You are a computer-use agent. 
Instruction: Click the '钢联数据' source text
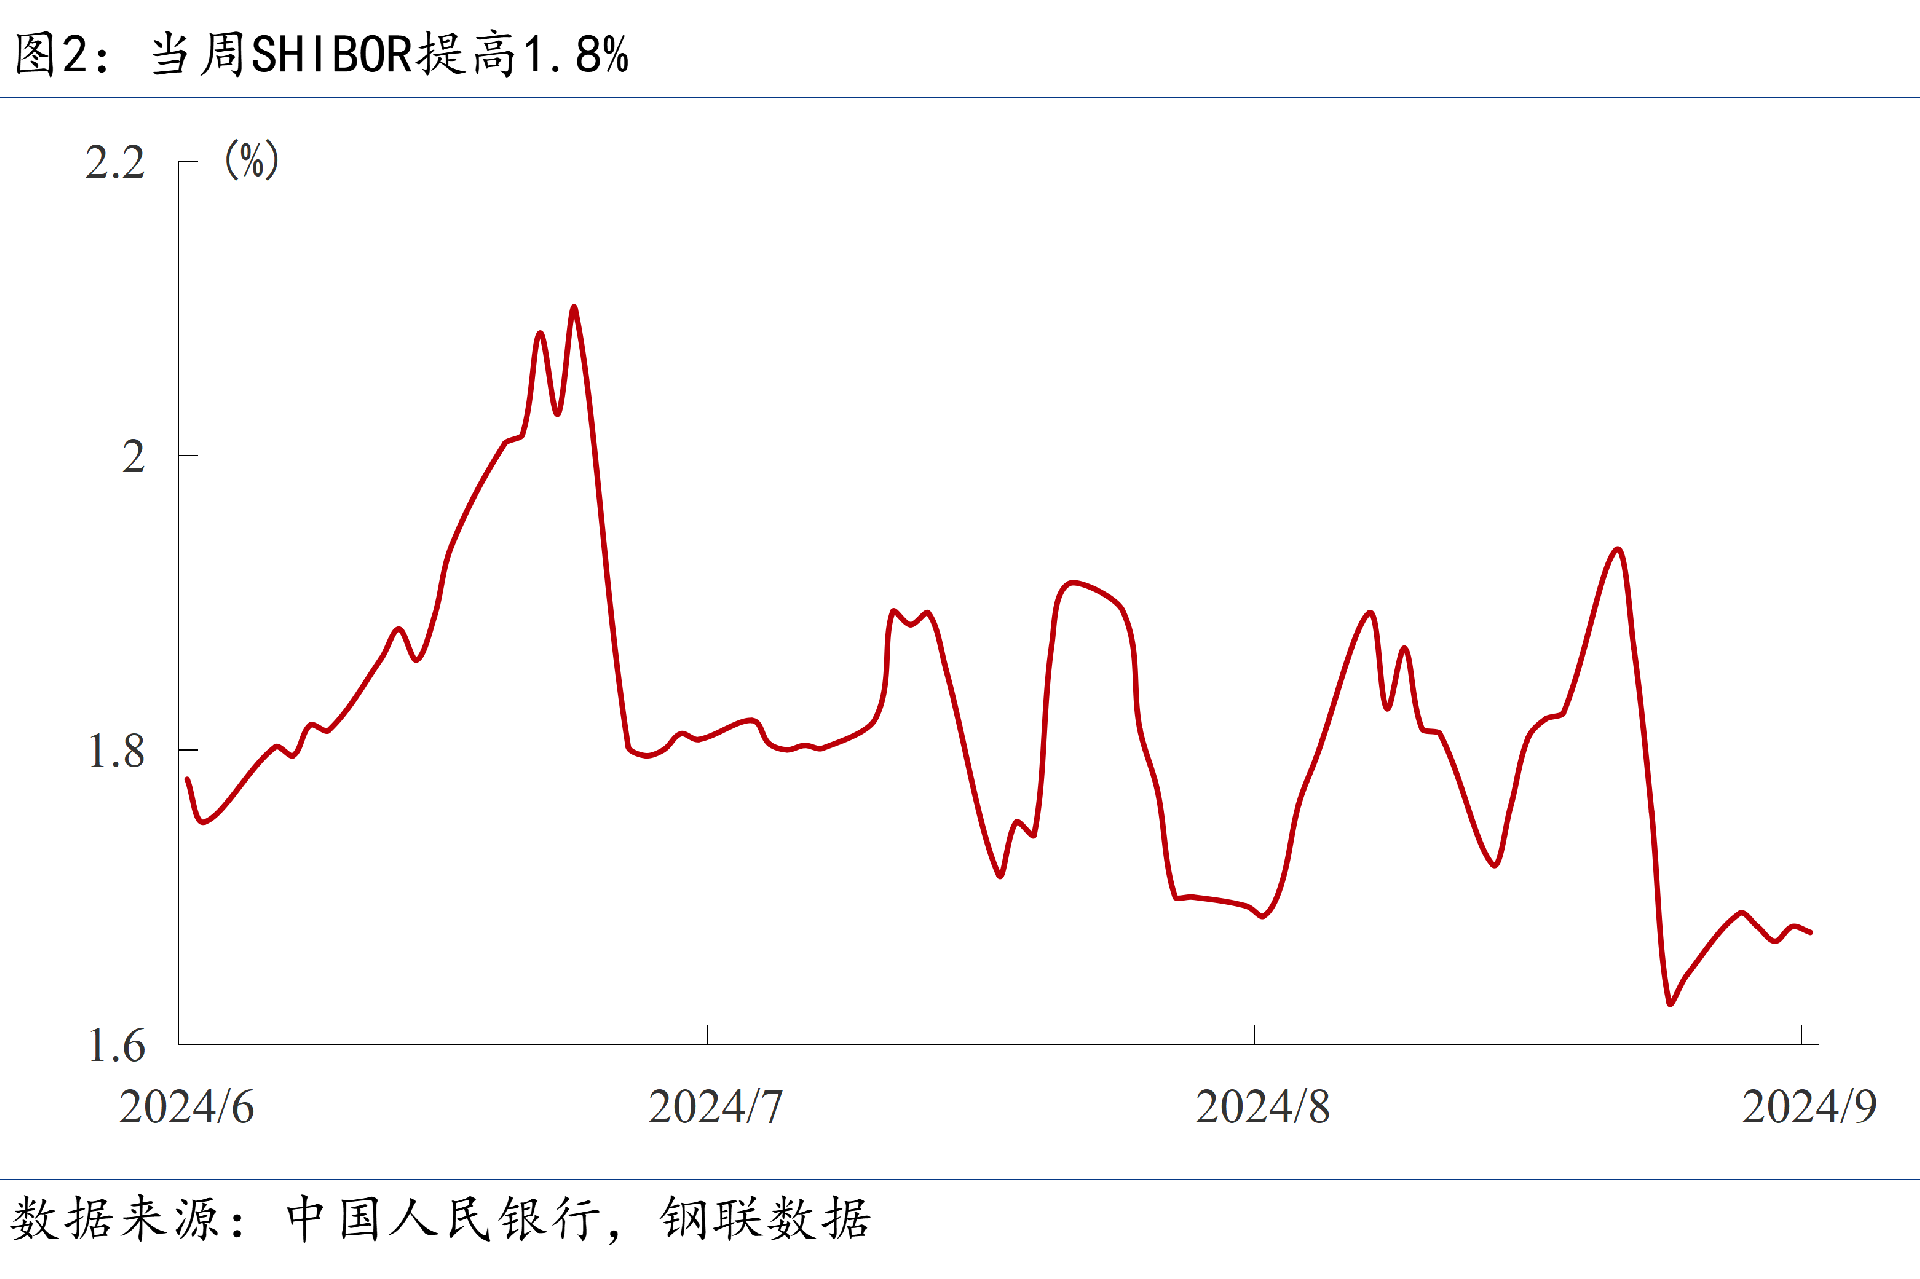tap(765, 1219)
